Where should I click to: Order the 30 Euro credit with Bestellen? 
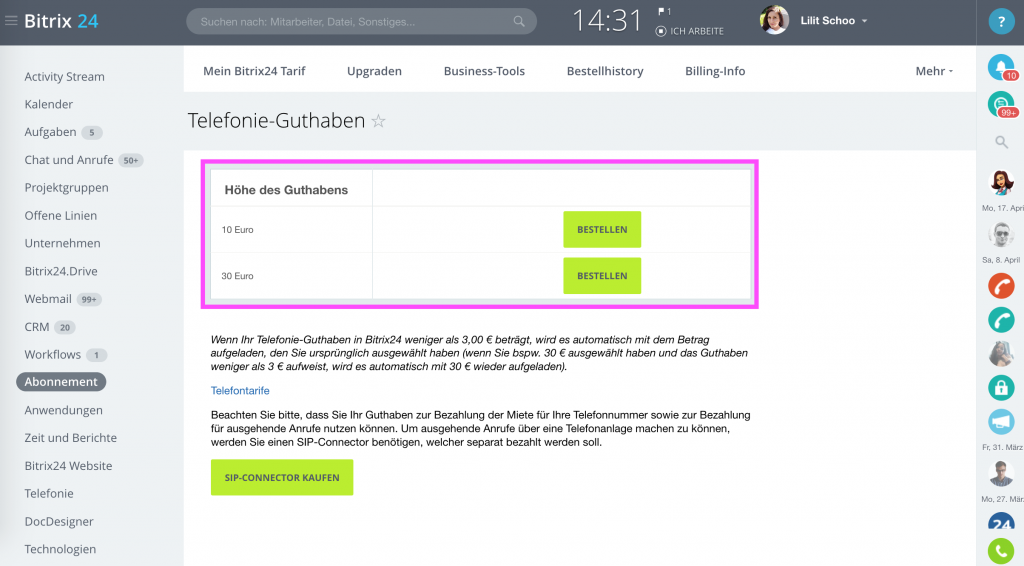pyautogui.click(x=602, y=275)
